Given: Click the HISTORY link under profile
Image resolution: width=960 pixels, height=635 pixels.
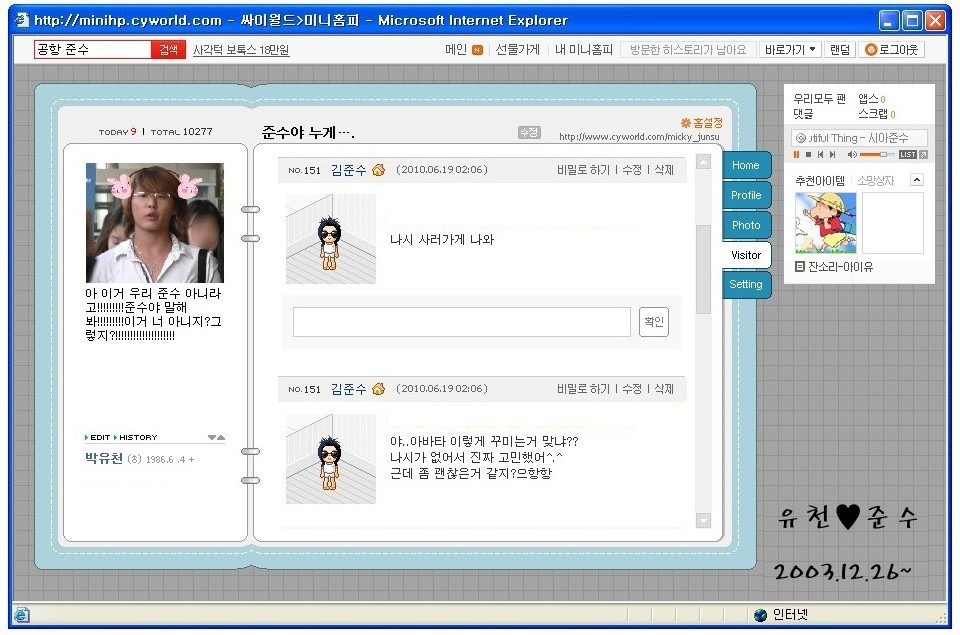Looking at the screenshot, I should (138, 437).
